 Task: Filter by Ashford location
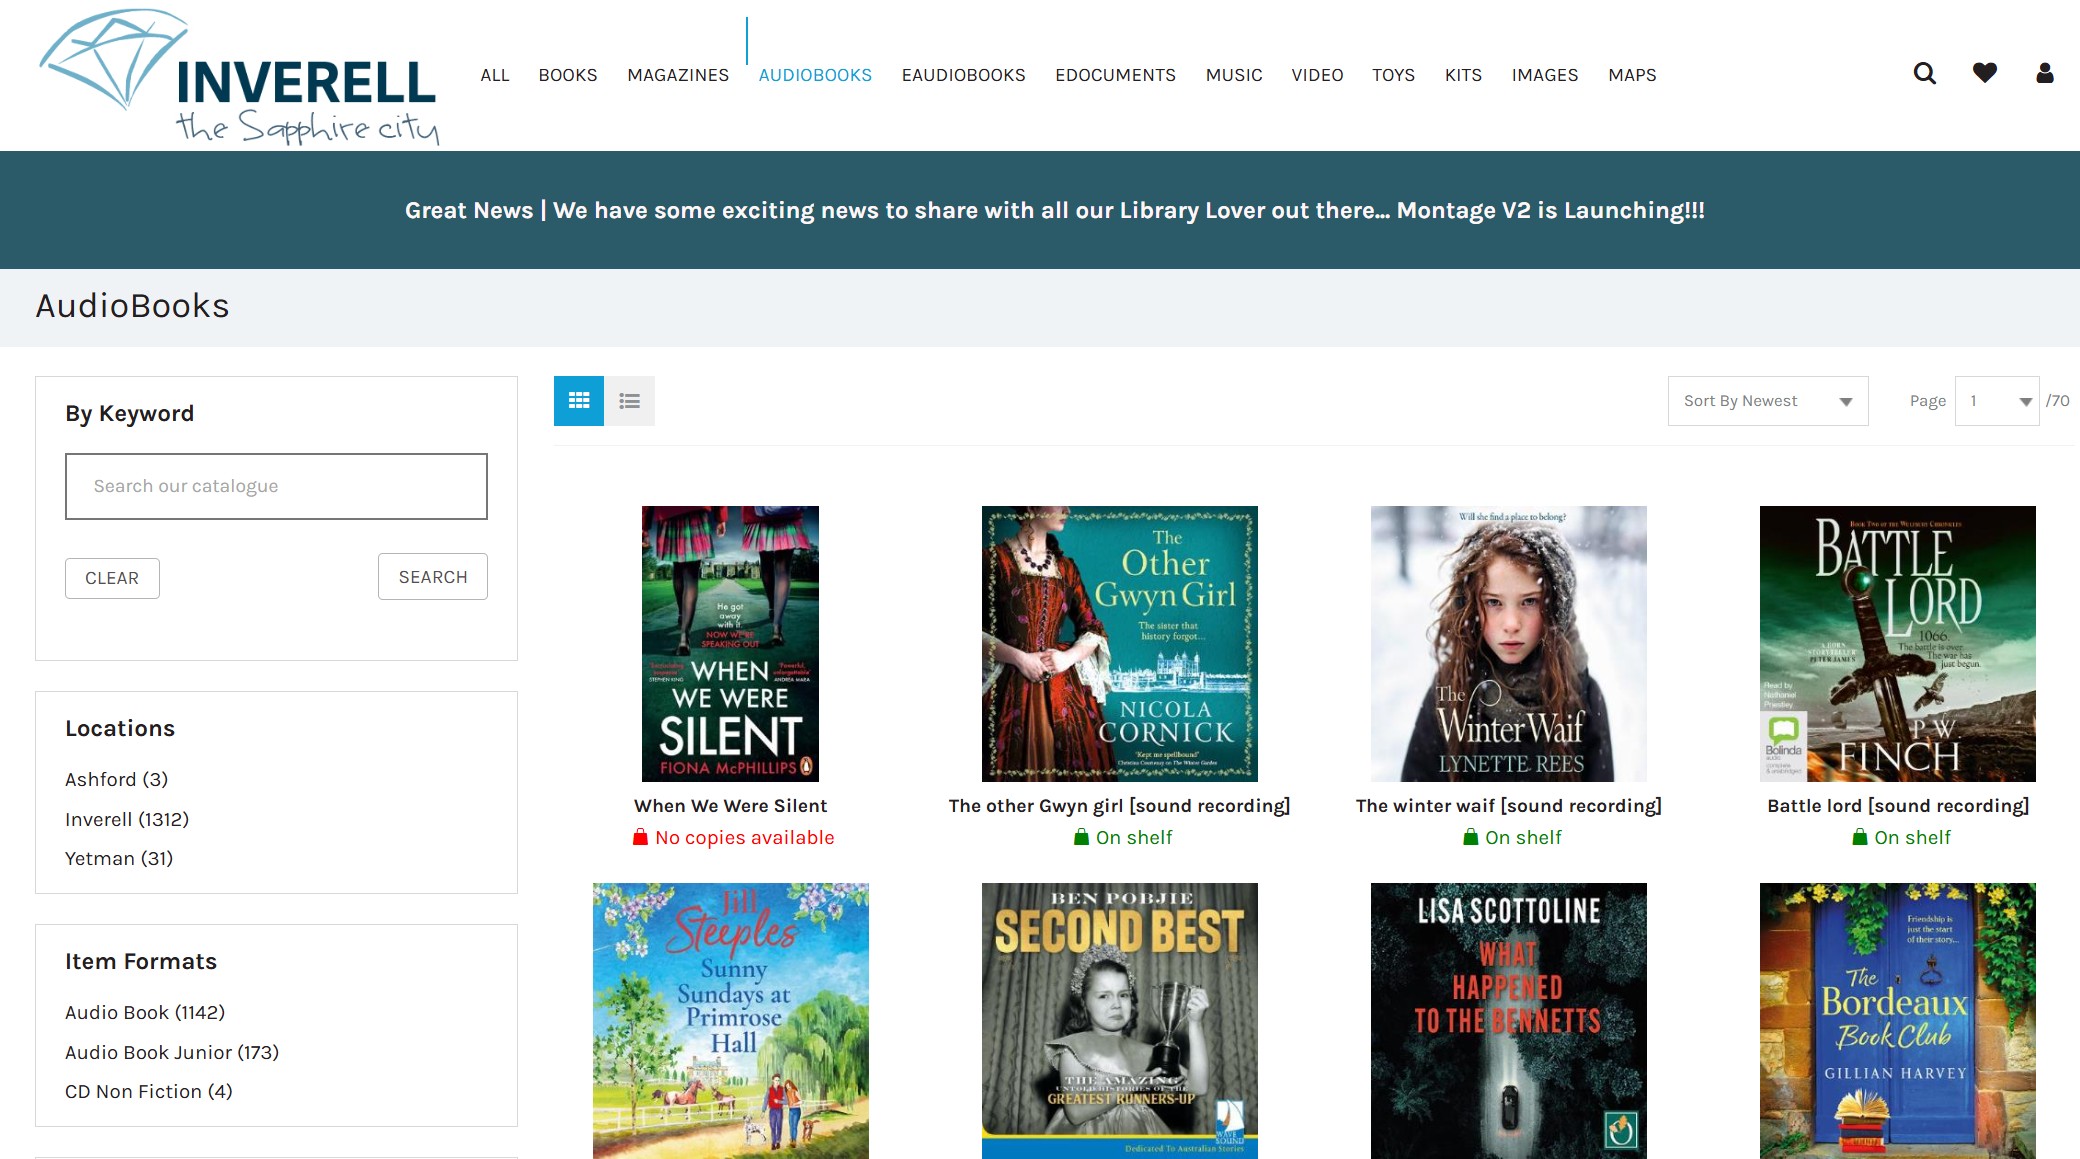tap(116, 779)
